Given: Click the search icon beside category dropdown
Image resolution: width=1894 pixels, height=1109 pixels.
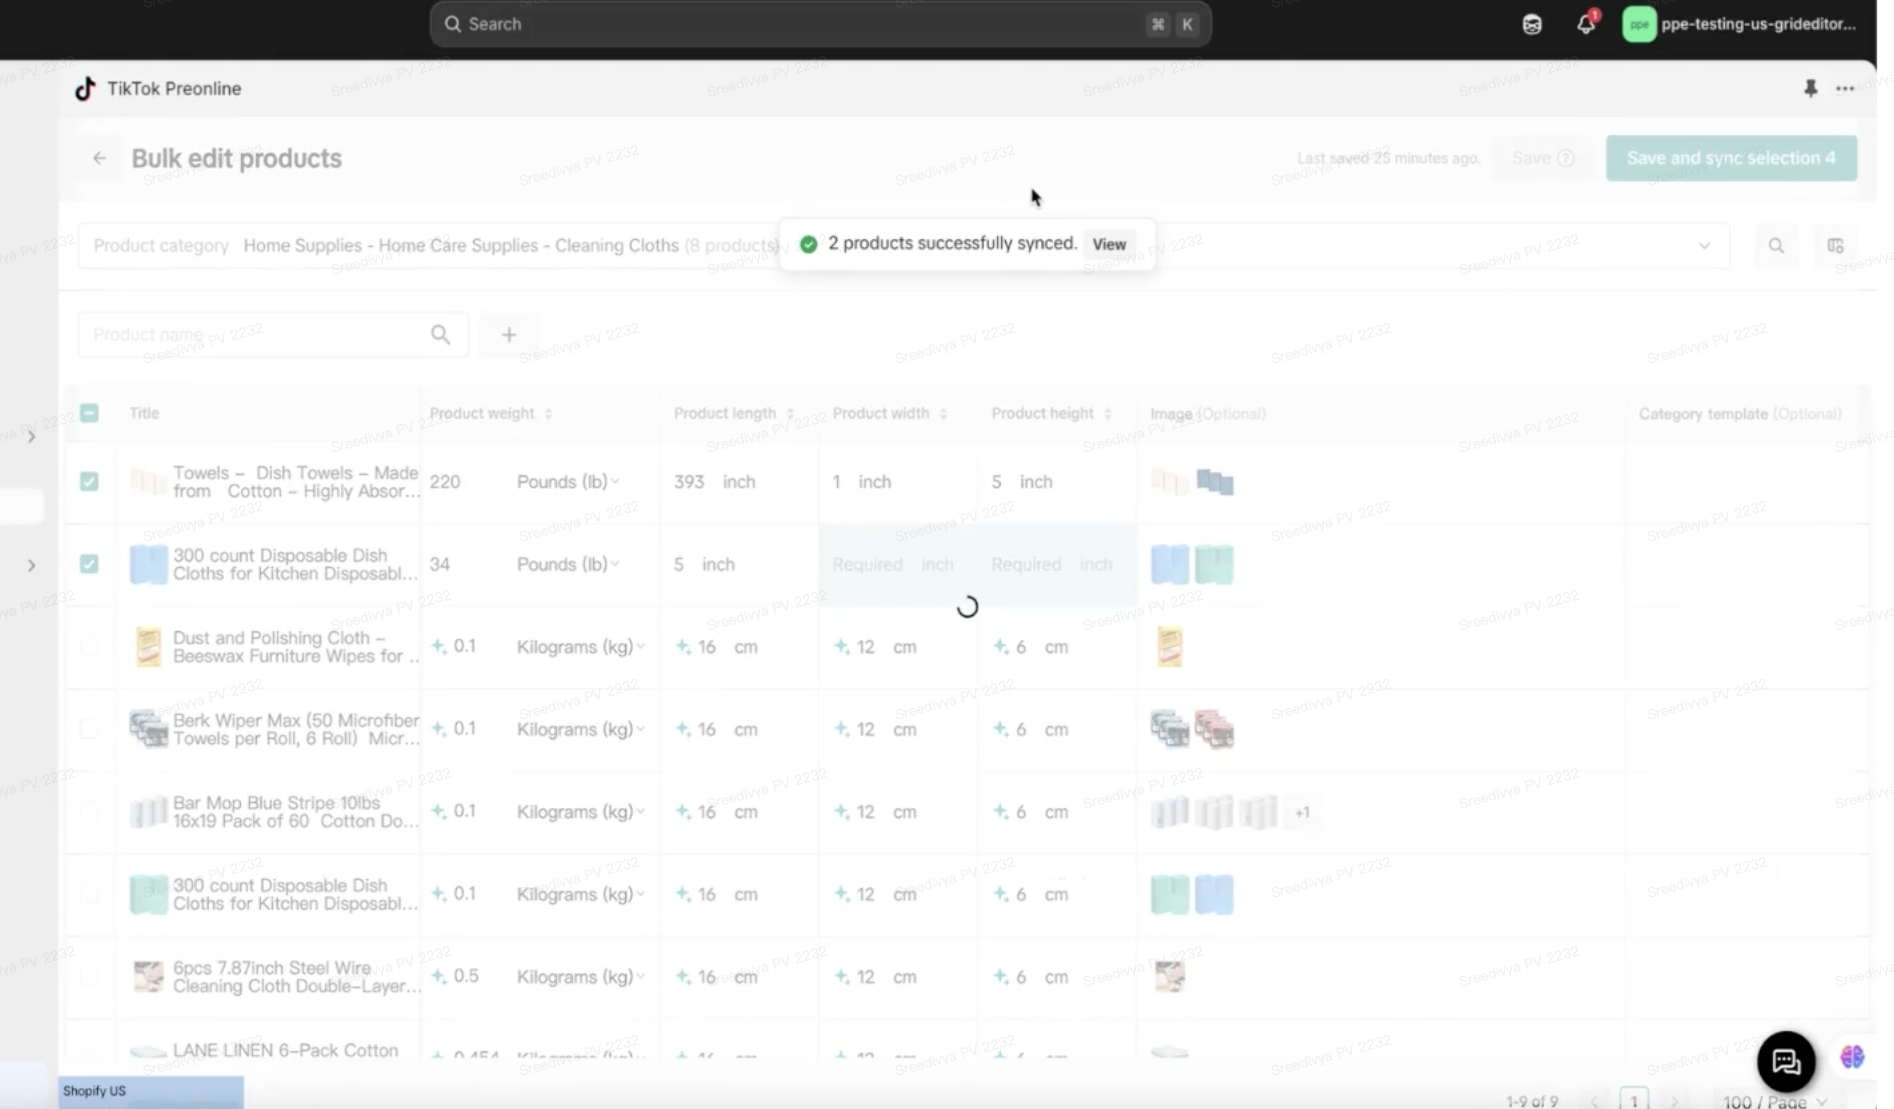Looking at the screenshot, I should (1776, 246).
